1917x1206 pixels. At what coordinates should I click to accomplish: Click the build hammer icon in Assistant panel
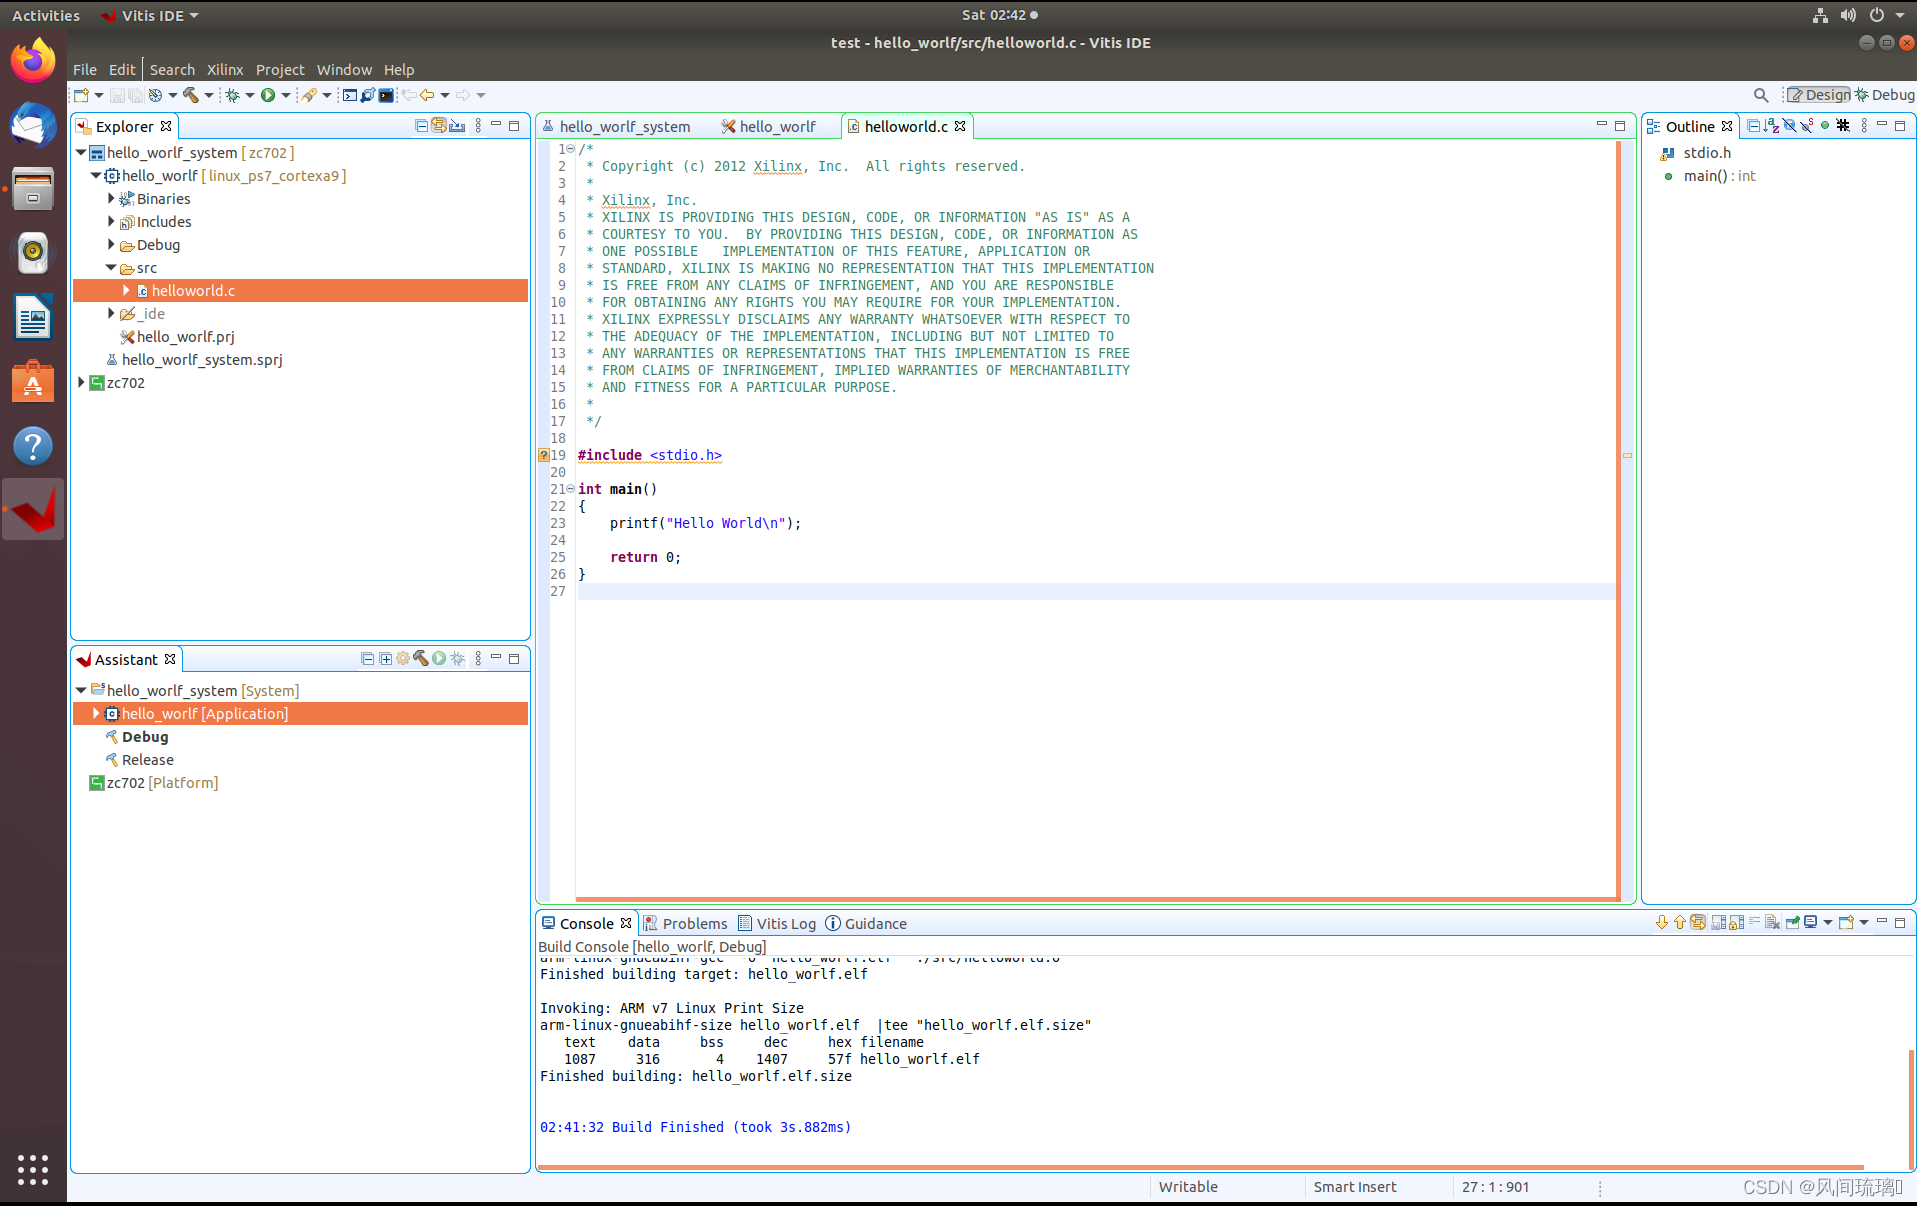pos(421,659)
